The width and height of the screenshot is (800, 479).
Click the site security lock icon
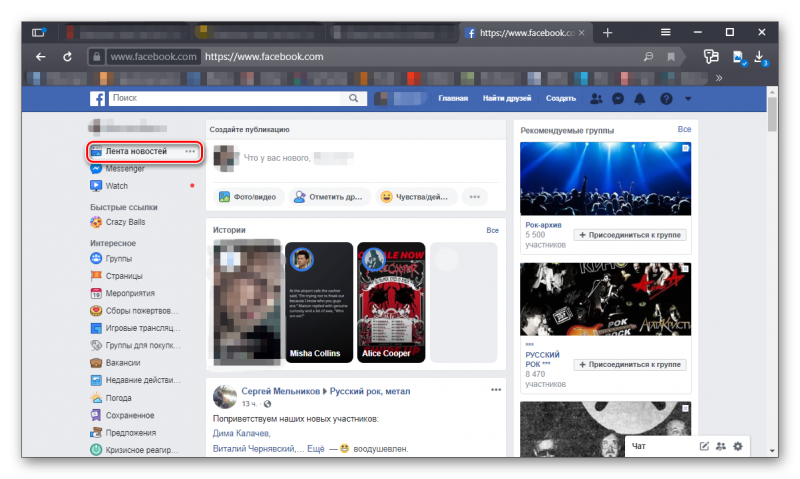[x=96, y=57]
